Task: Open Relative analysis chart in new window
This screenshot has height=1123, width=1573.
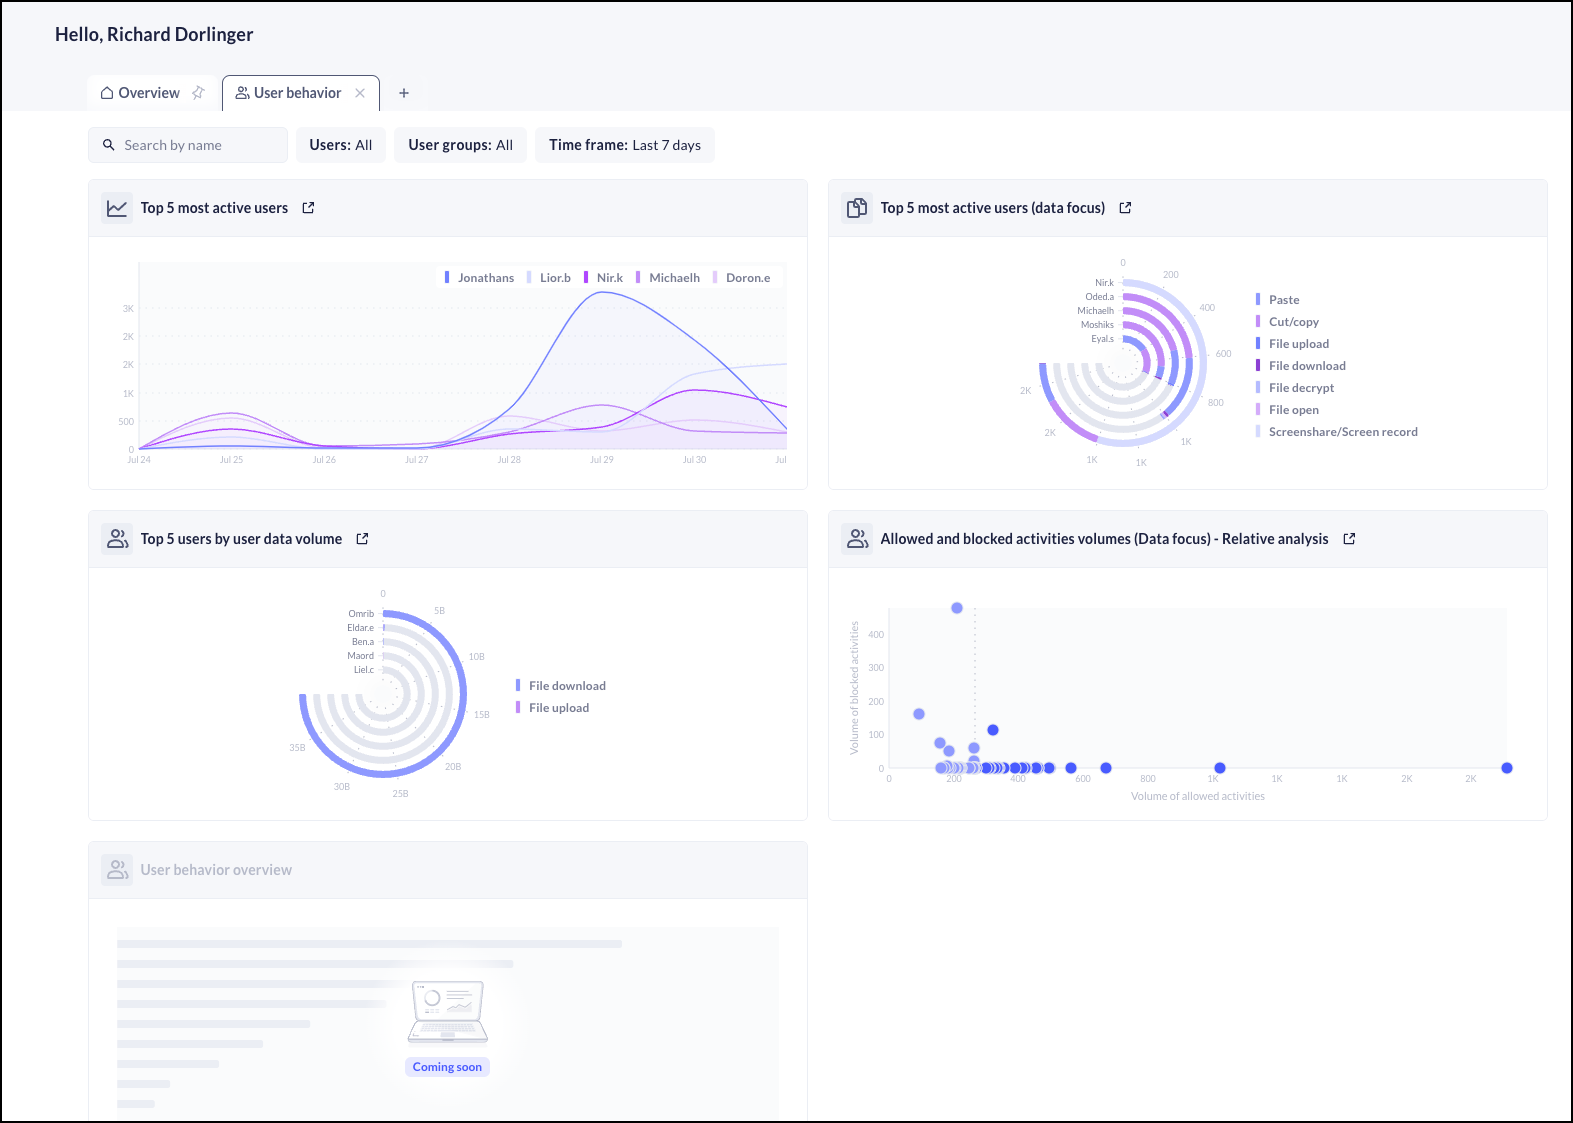Action: tap(1349, 539)
